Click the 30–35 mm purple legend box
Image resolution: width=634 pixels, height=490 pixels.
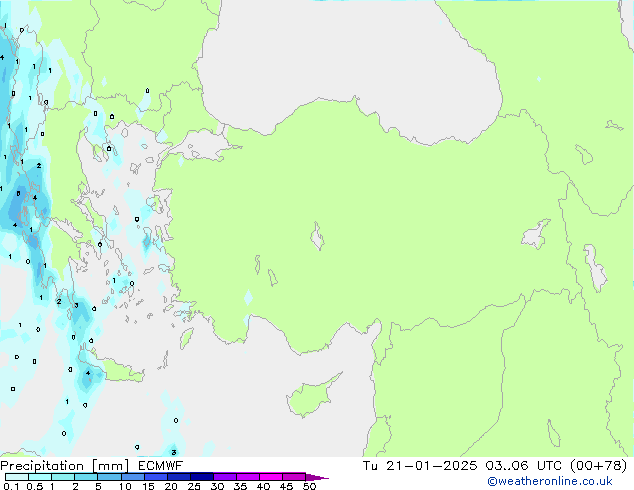224,477
